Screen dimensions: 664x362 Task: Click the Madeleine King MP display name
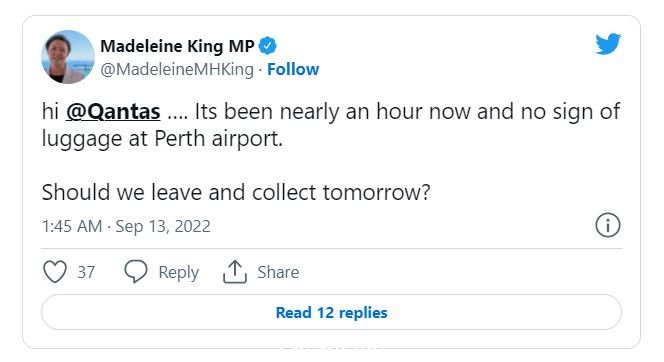pos(177,46)
